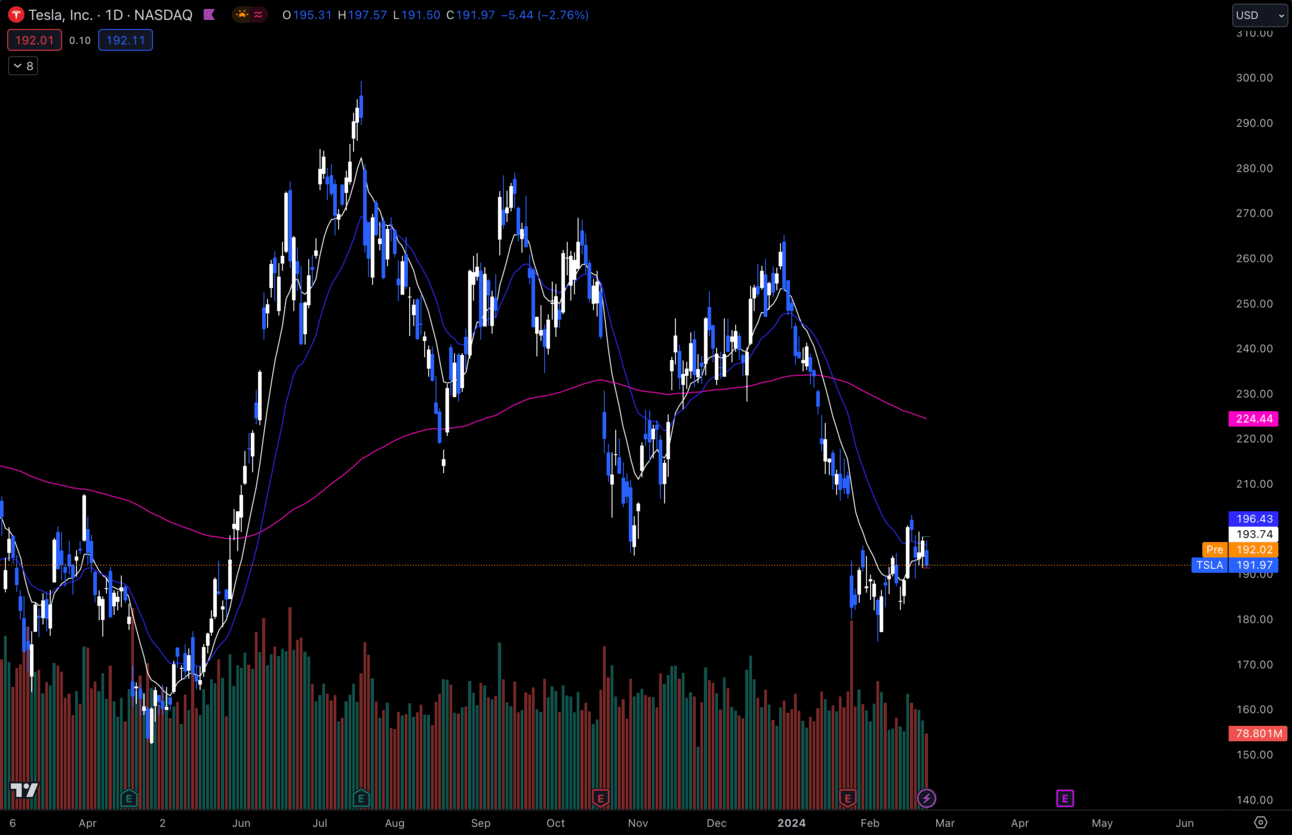Screen dimensions: 1292x835
Task: Click the white 193.74 price label
Action: [1253, 535]
